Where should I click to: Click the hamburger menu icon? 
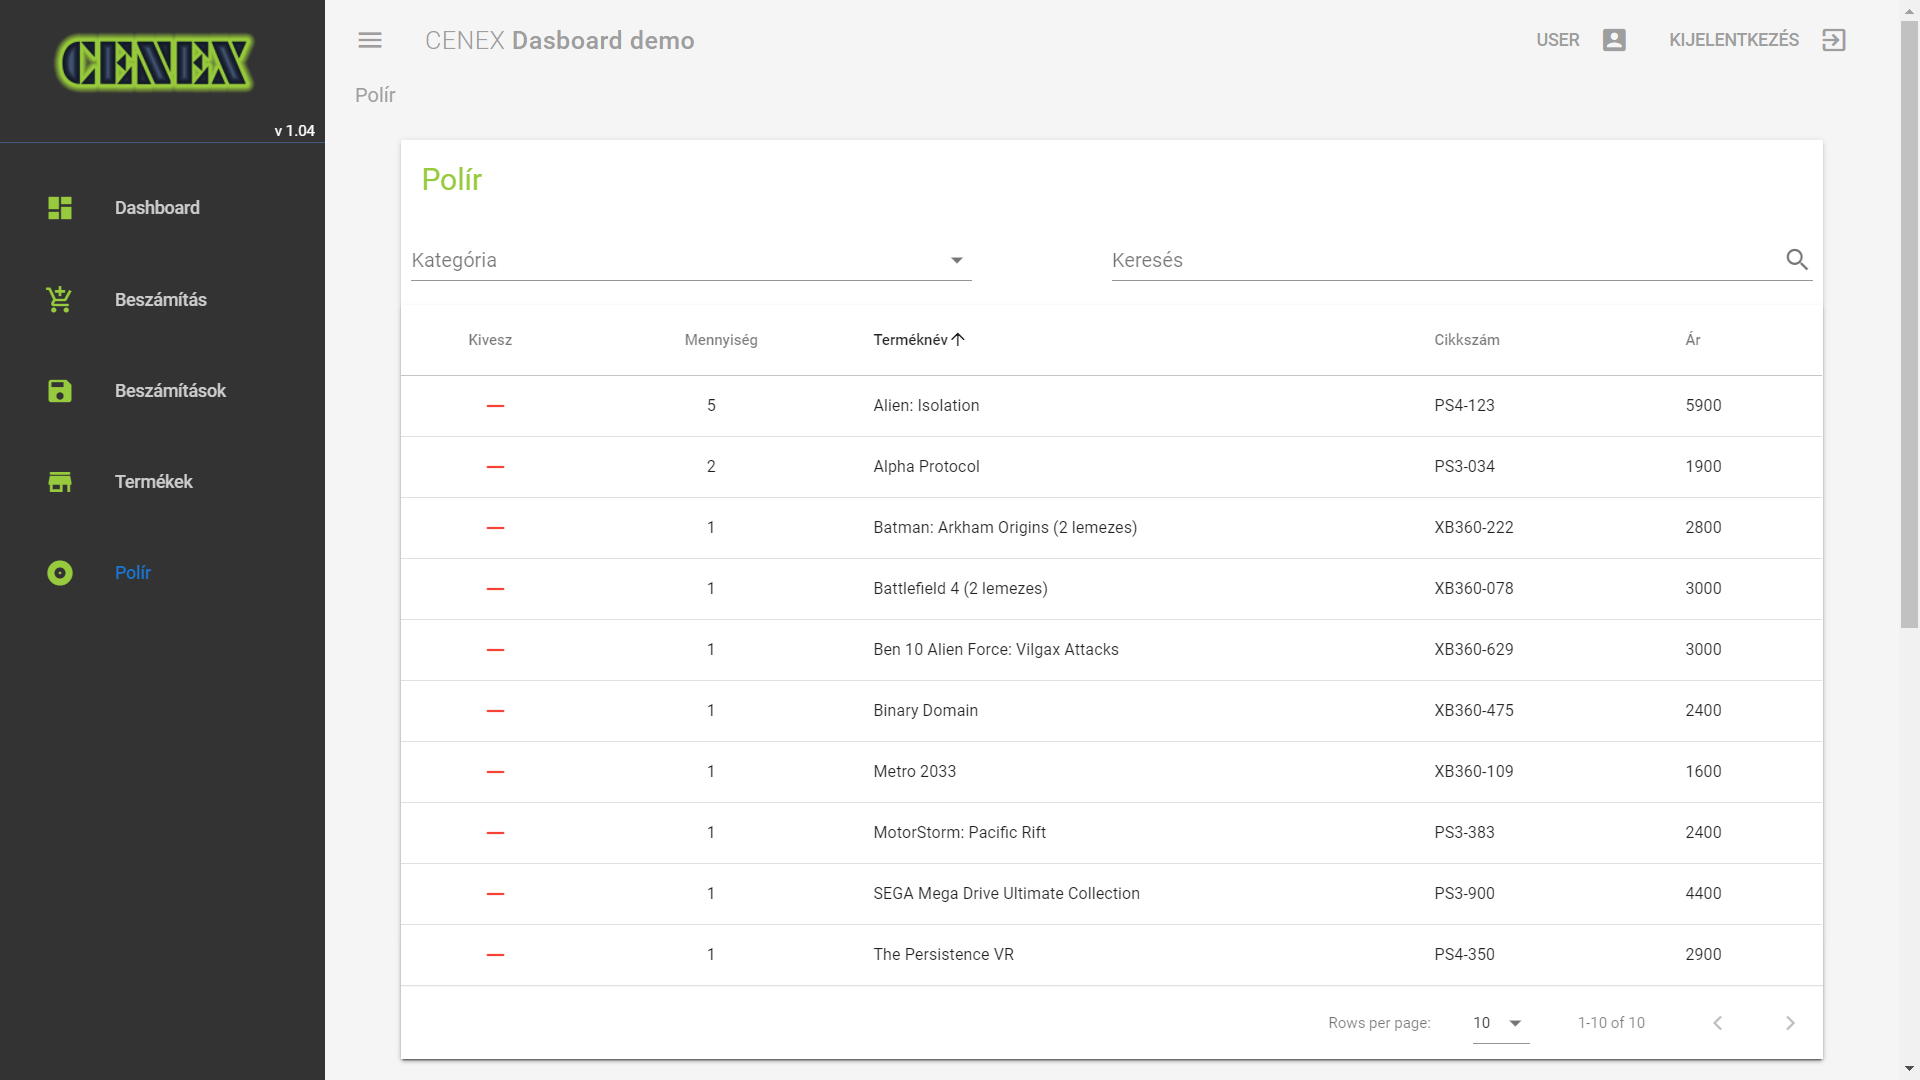coord(370,40)
